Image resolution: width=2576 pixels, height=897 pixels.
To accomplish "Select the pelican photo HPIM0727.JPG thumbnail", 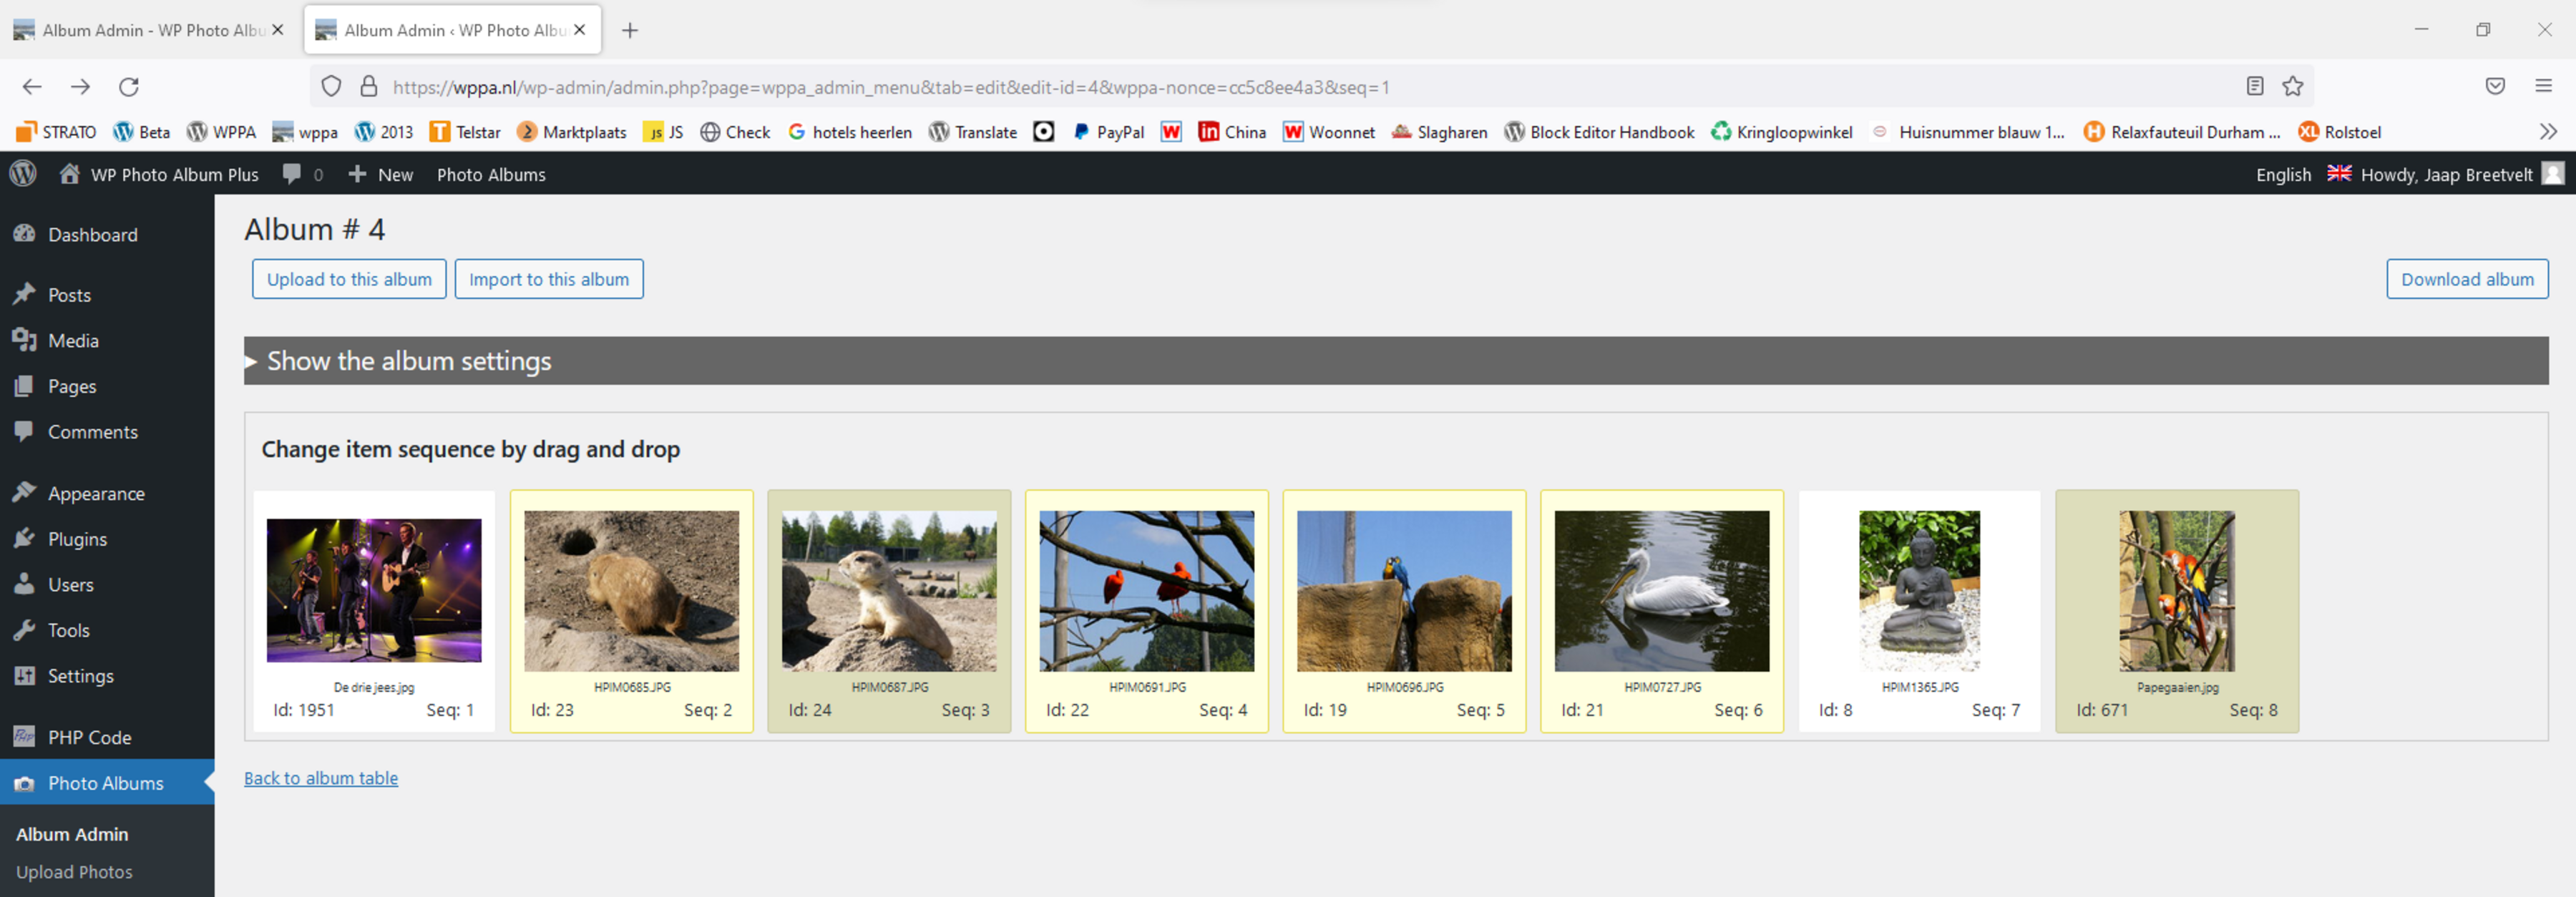I will point(1661,591).
